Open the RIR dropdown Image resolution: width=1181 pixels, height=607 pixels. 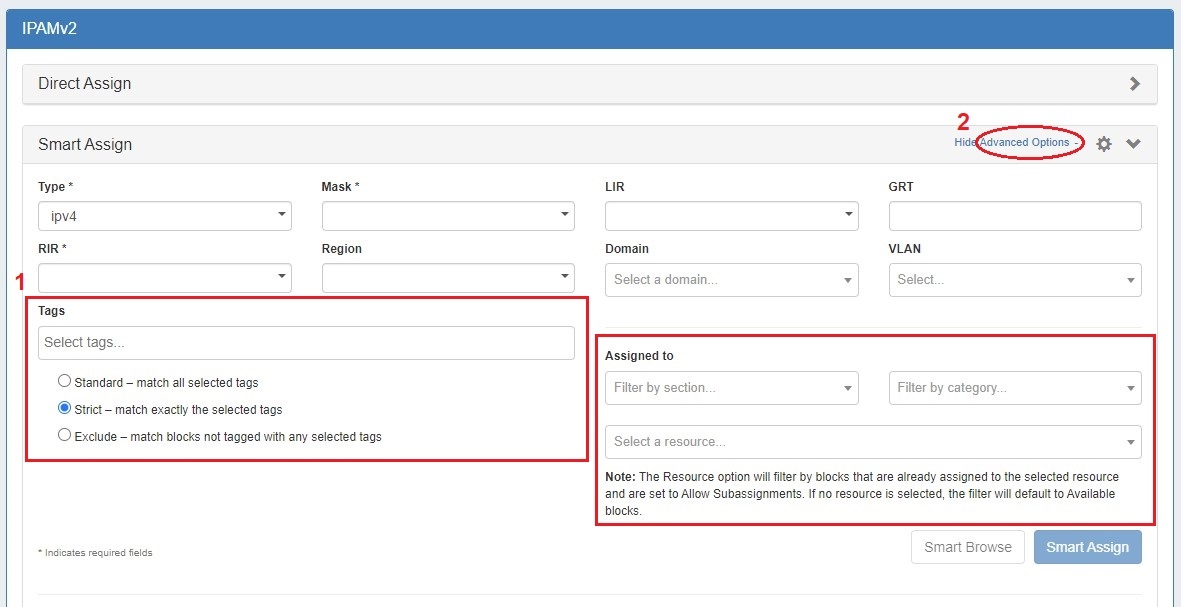[x=165, y=278]
